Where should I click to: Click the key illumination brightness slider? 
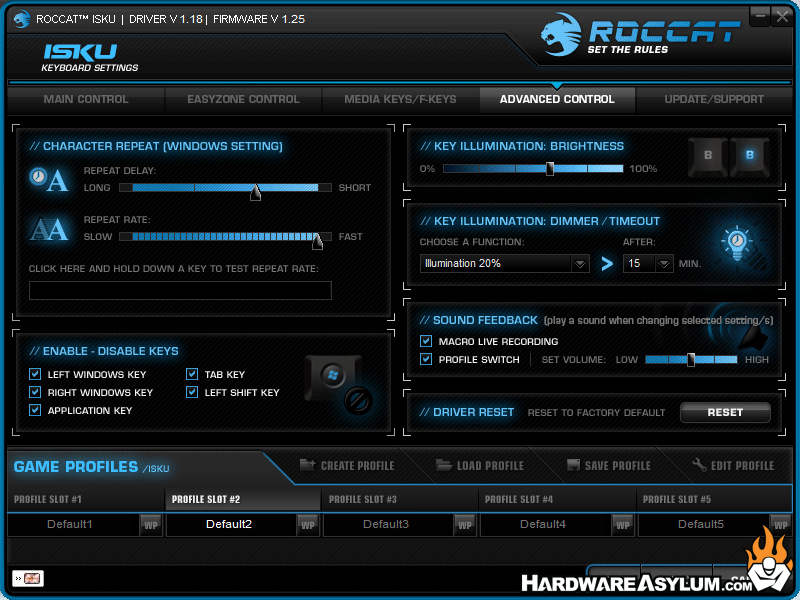click(533, 168)
